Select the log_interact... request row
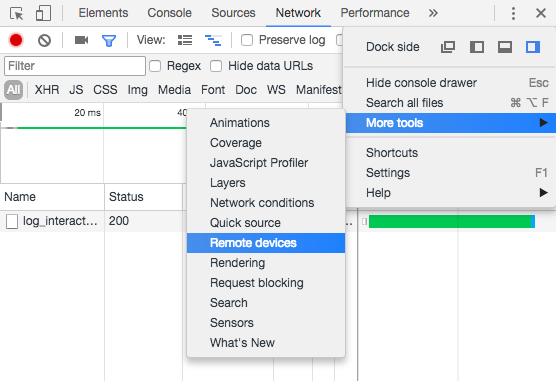 pyautogui.click(x=60, y=221)
